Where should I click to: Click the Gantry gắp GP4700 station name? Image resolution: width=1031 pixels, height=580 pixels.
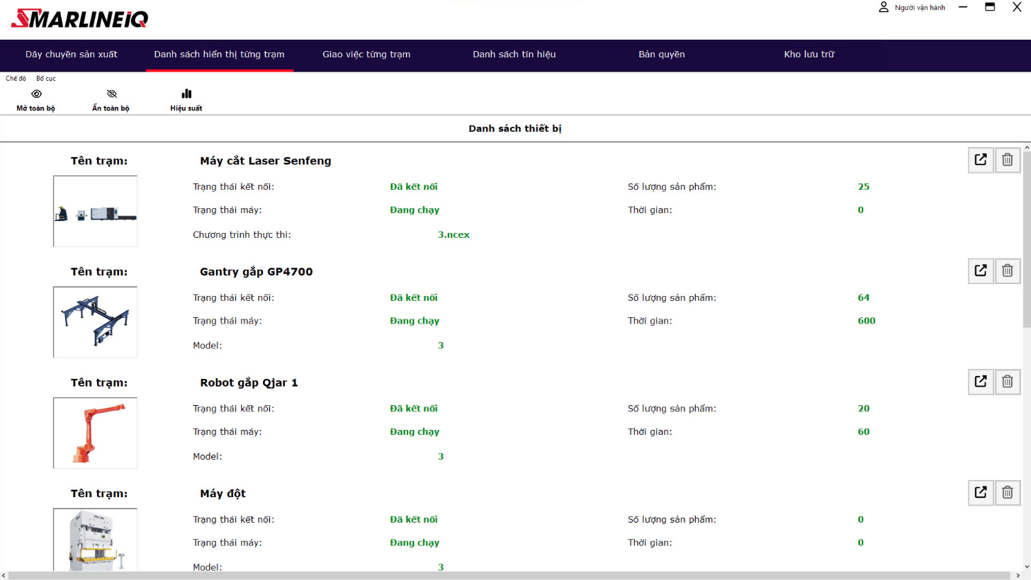point(256,272)
